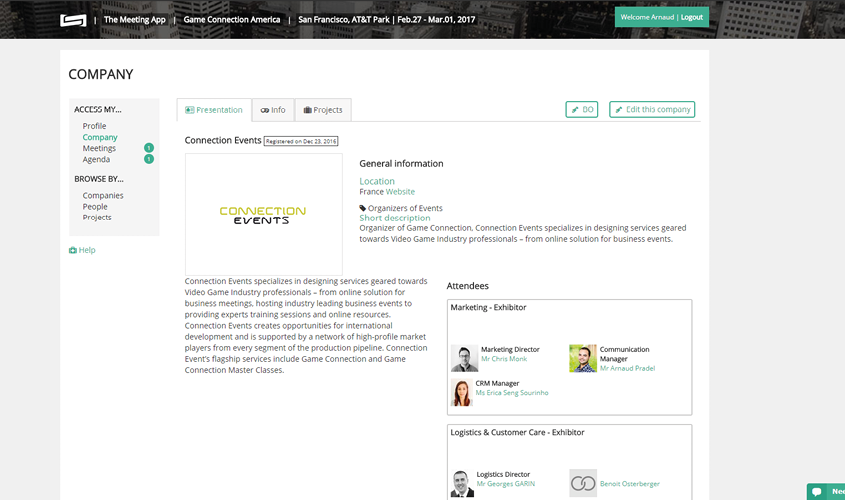
Task: Click the BO button
Action: 581,109
